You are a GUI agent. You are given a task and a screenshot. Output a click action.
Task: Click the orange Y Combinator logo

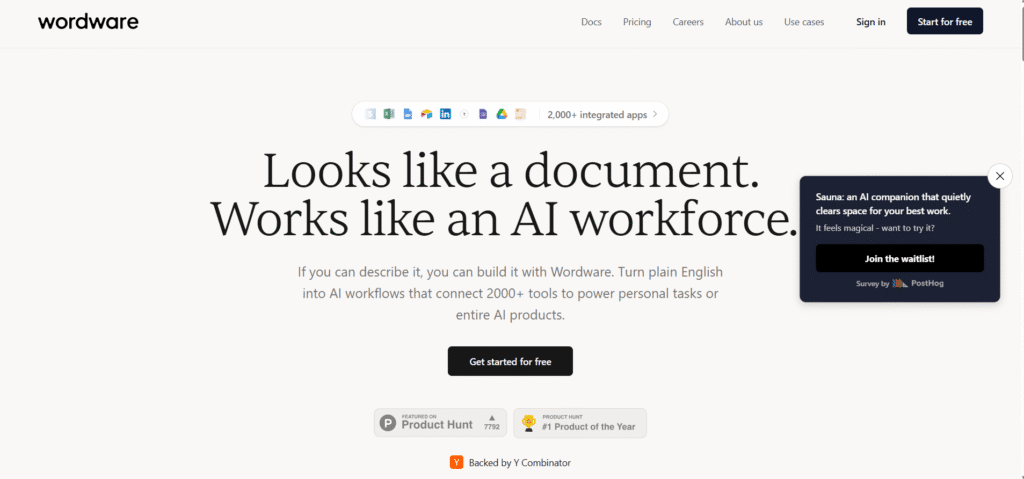pyautogui.click(x=456, y=463)
